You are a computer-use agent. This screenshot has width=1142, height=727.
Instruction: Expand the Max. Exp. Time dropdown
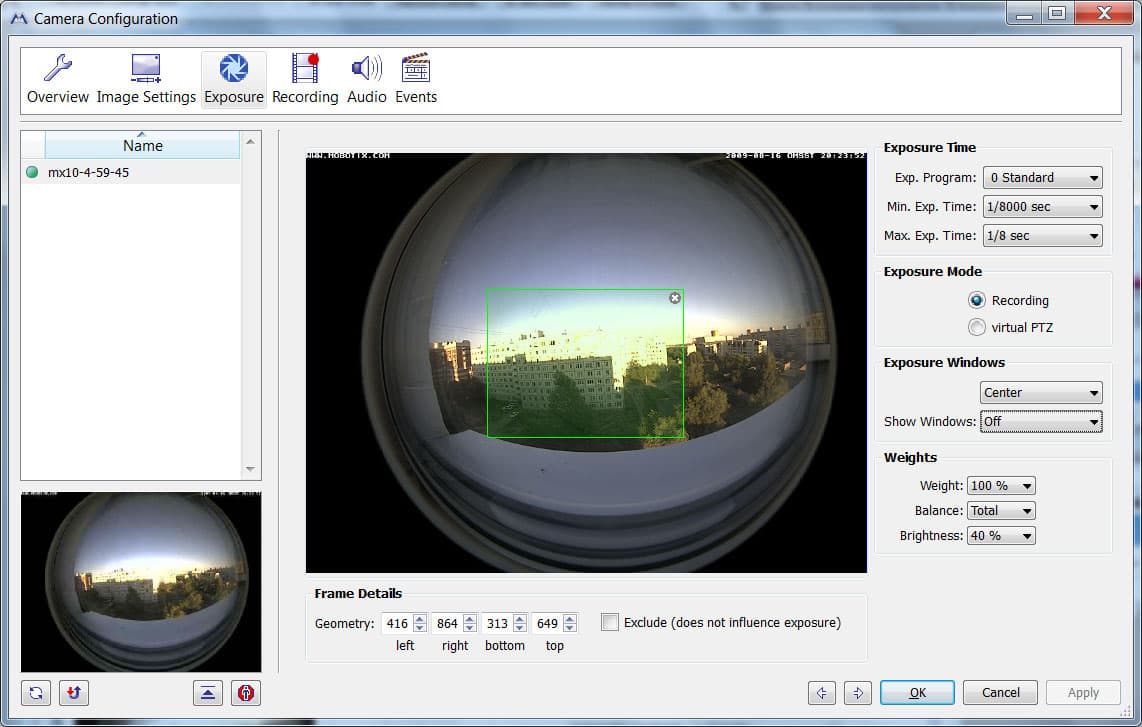tap(1042, 236)
